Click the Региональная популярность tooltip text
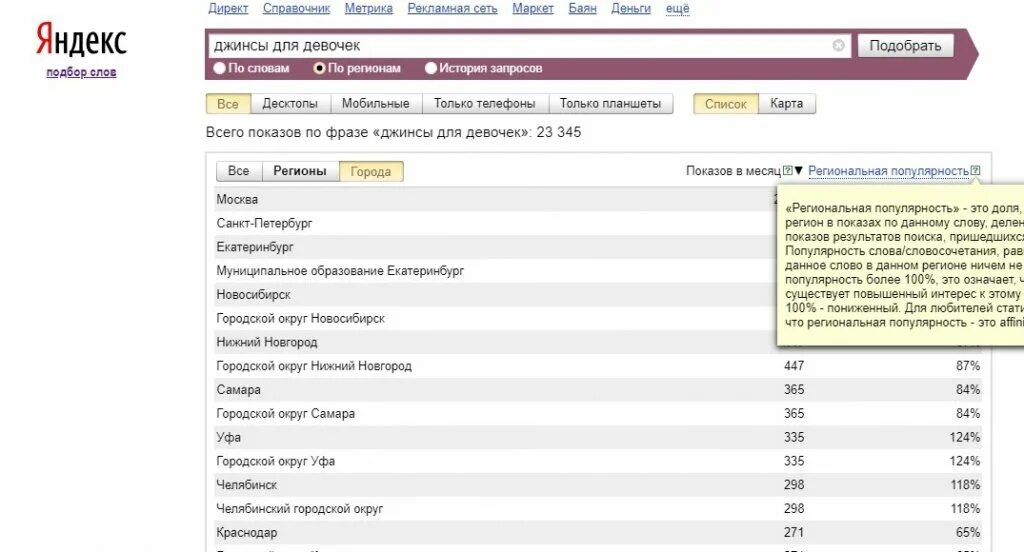This screenshot has height=552, width=1024. (x=904, y=265)
